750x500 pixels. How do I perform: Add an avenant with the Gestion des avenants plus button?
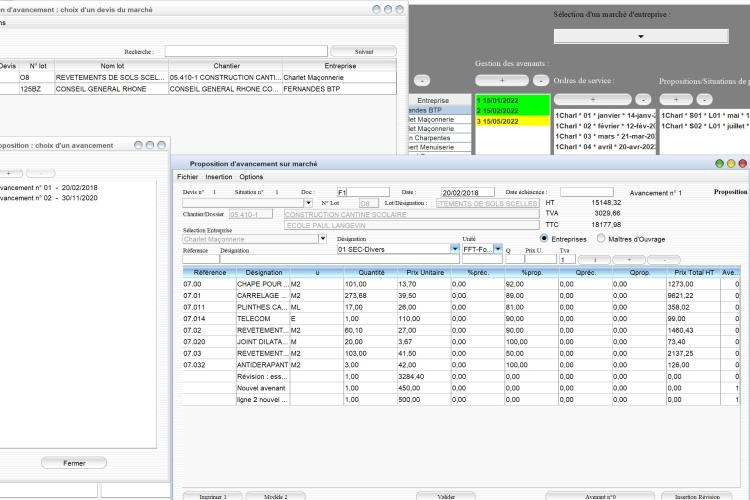[x=502, y=80]
